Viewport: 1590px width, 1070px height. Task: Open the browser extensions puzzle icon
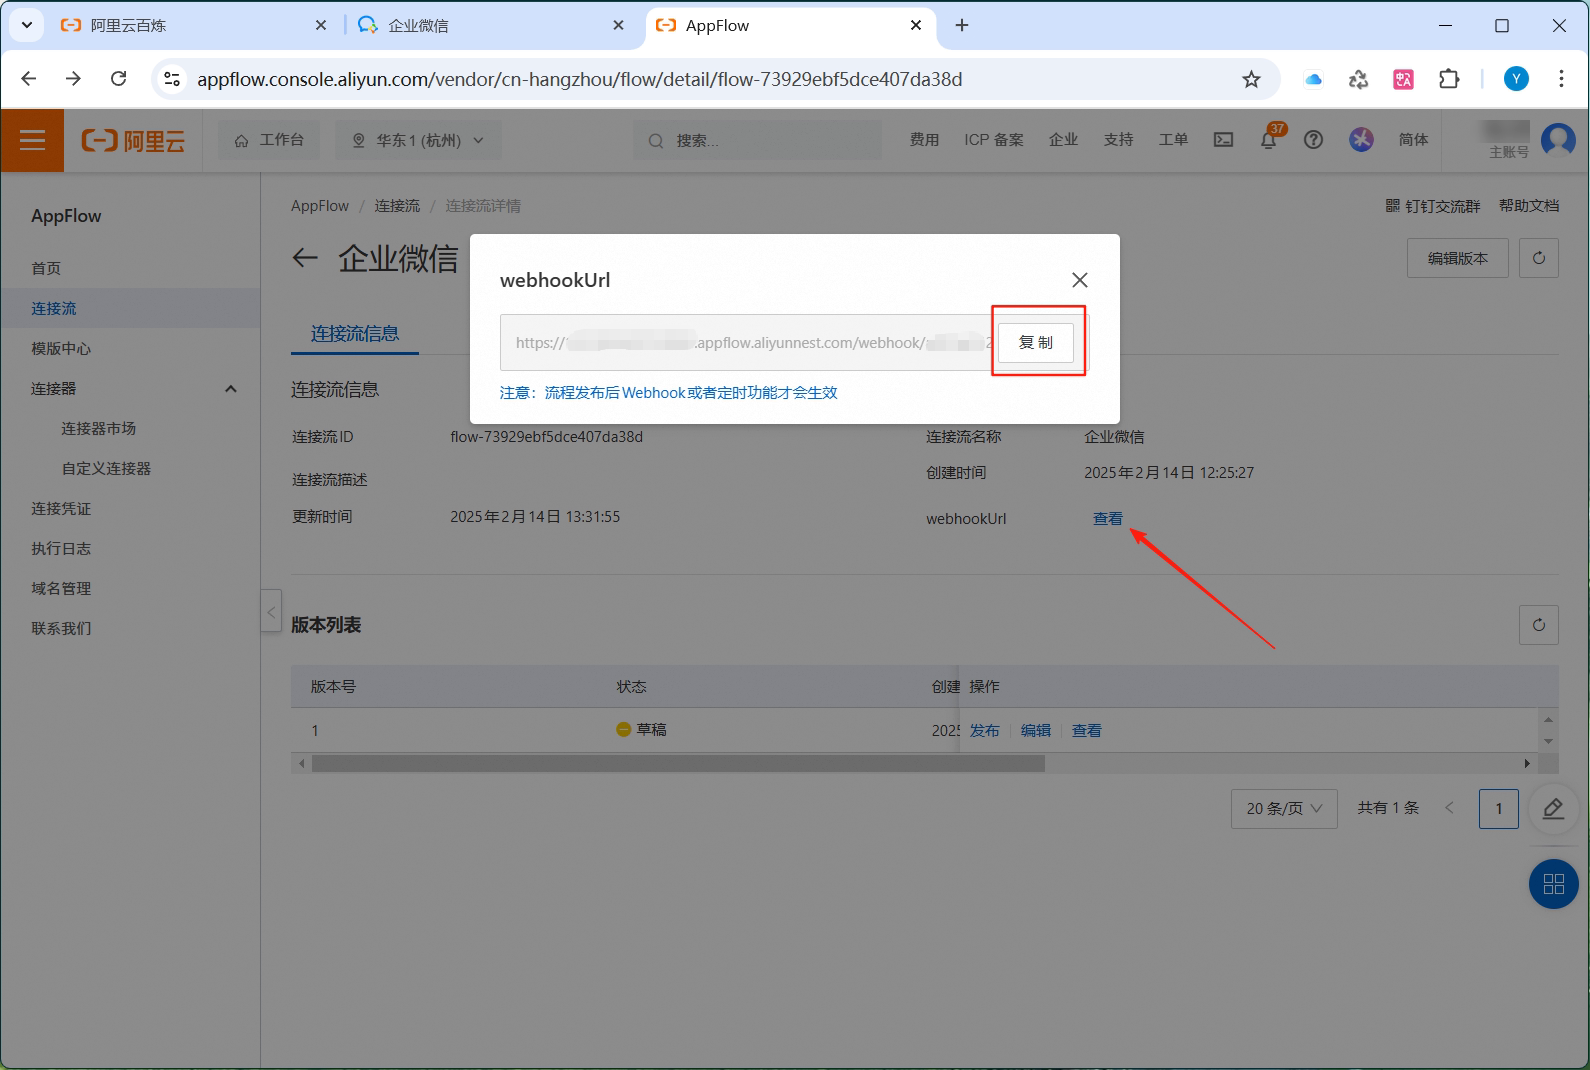click(x=1449, y=79)
